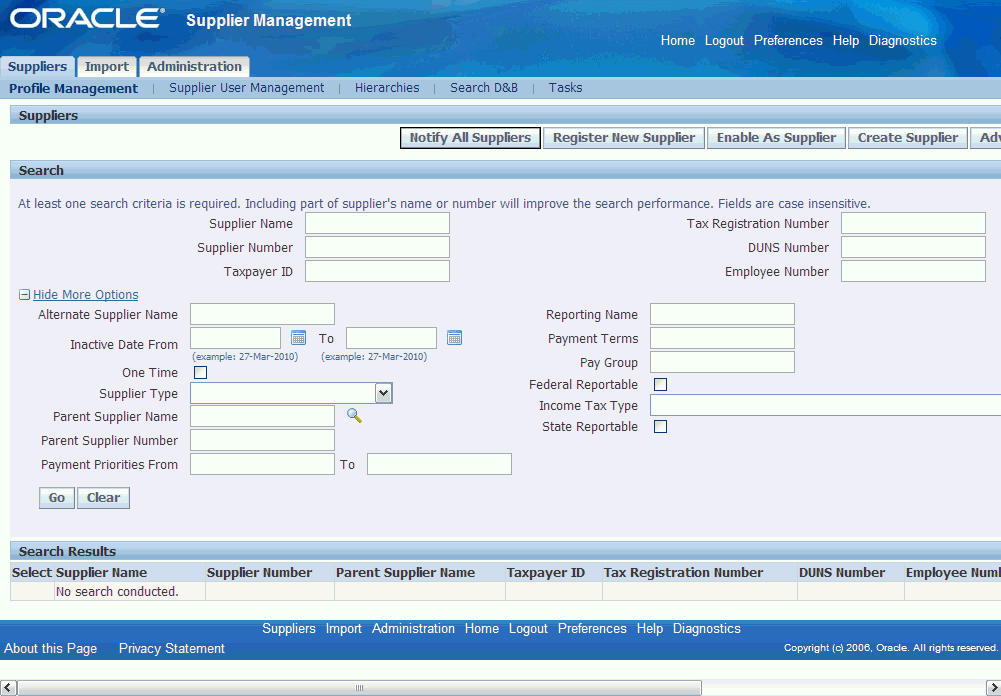Click the footer Preferences link

point(592,628)
